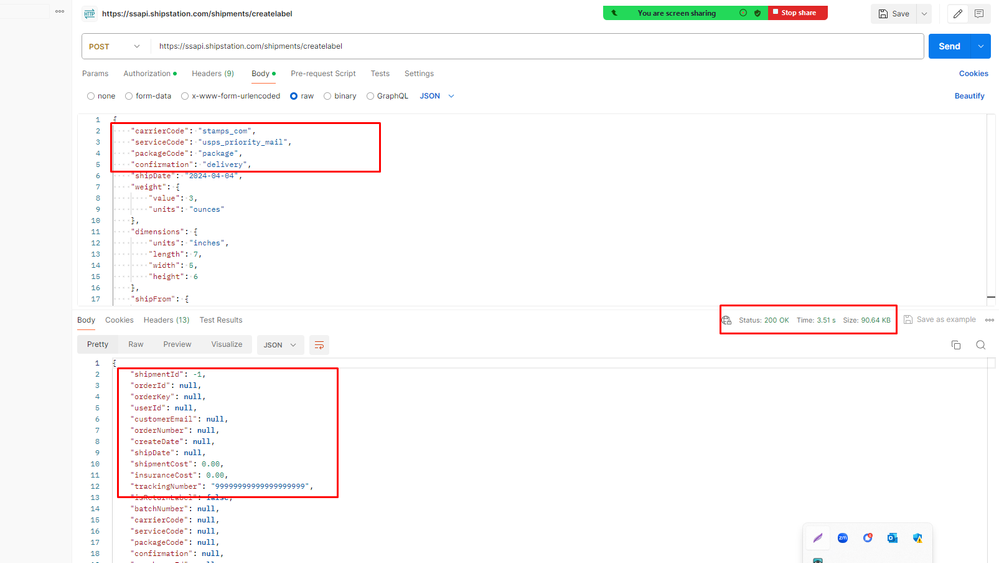Copy the response body using copy icon
The height and width of the screenshot is (563, 999).
pyautogui.click(x=956, y=345)
